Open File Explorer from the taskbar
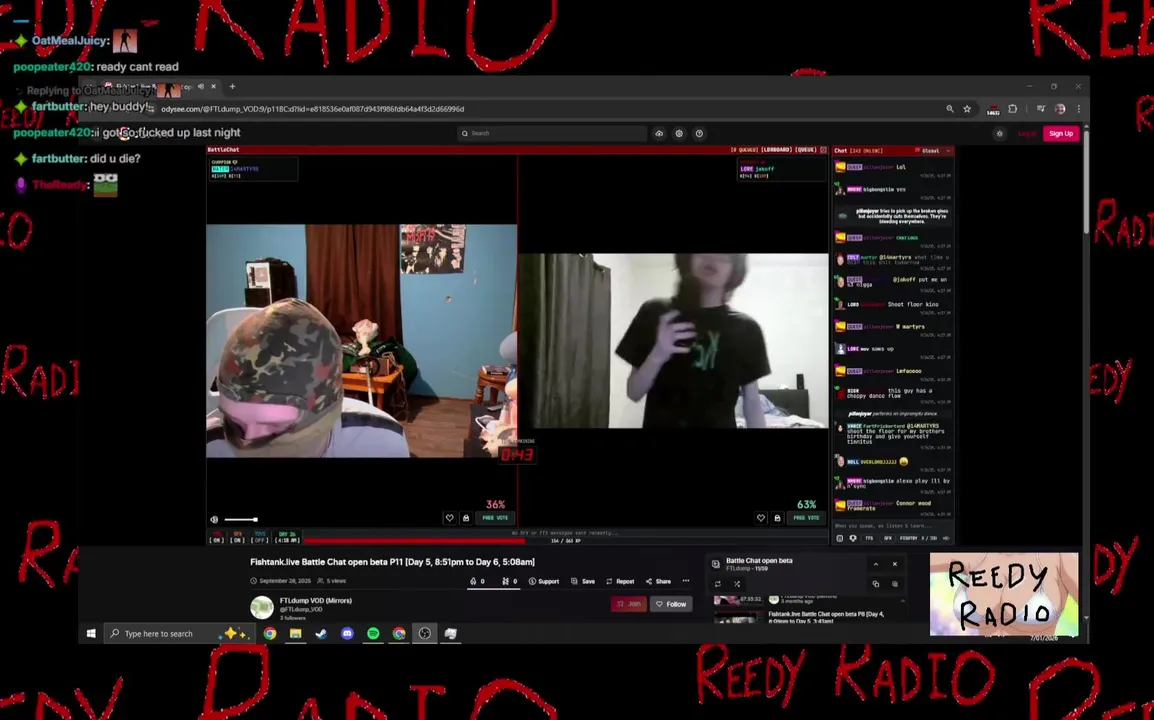Viewport: 1154px width, 720px height. (x=295, y=633)
